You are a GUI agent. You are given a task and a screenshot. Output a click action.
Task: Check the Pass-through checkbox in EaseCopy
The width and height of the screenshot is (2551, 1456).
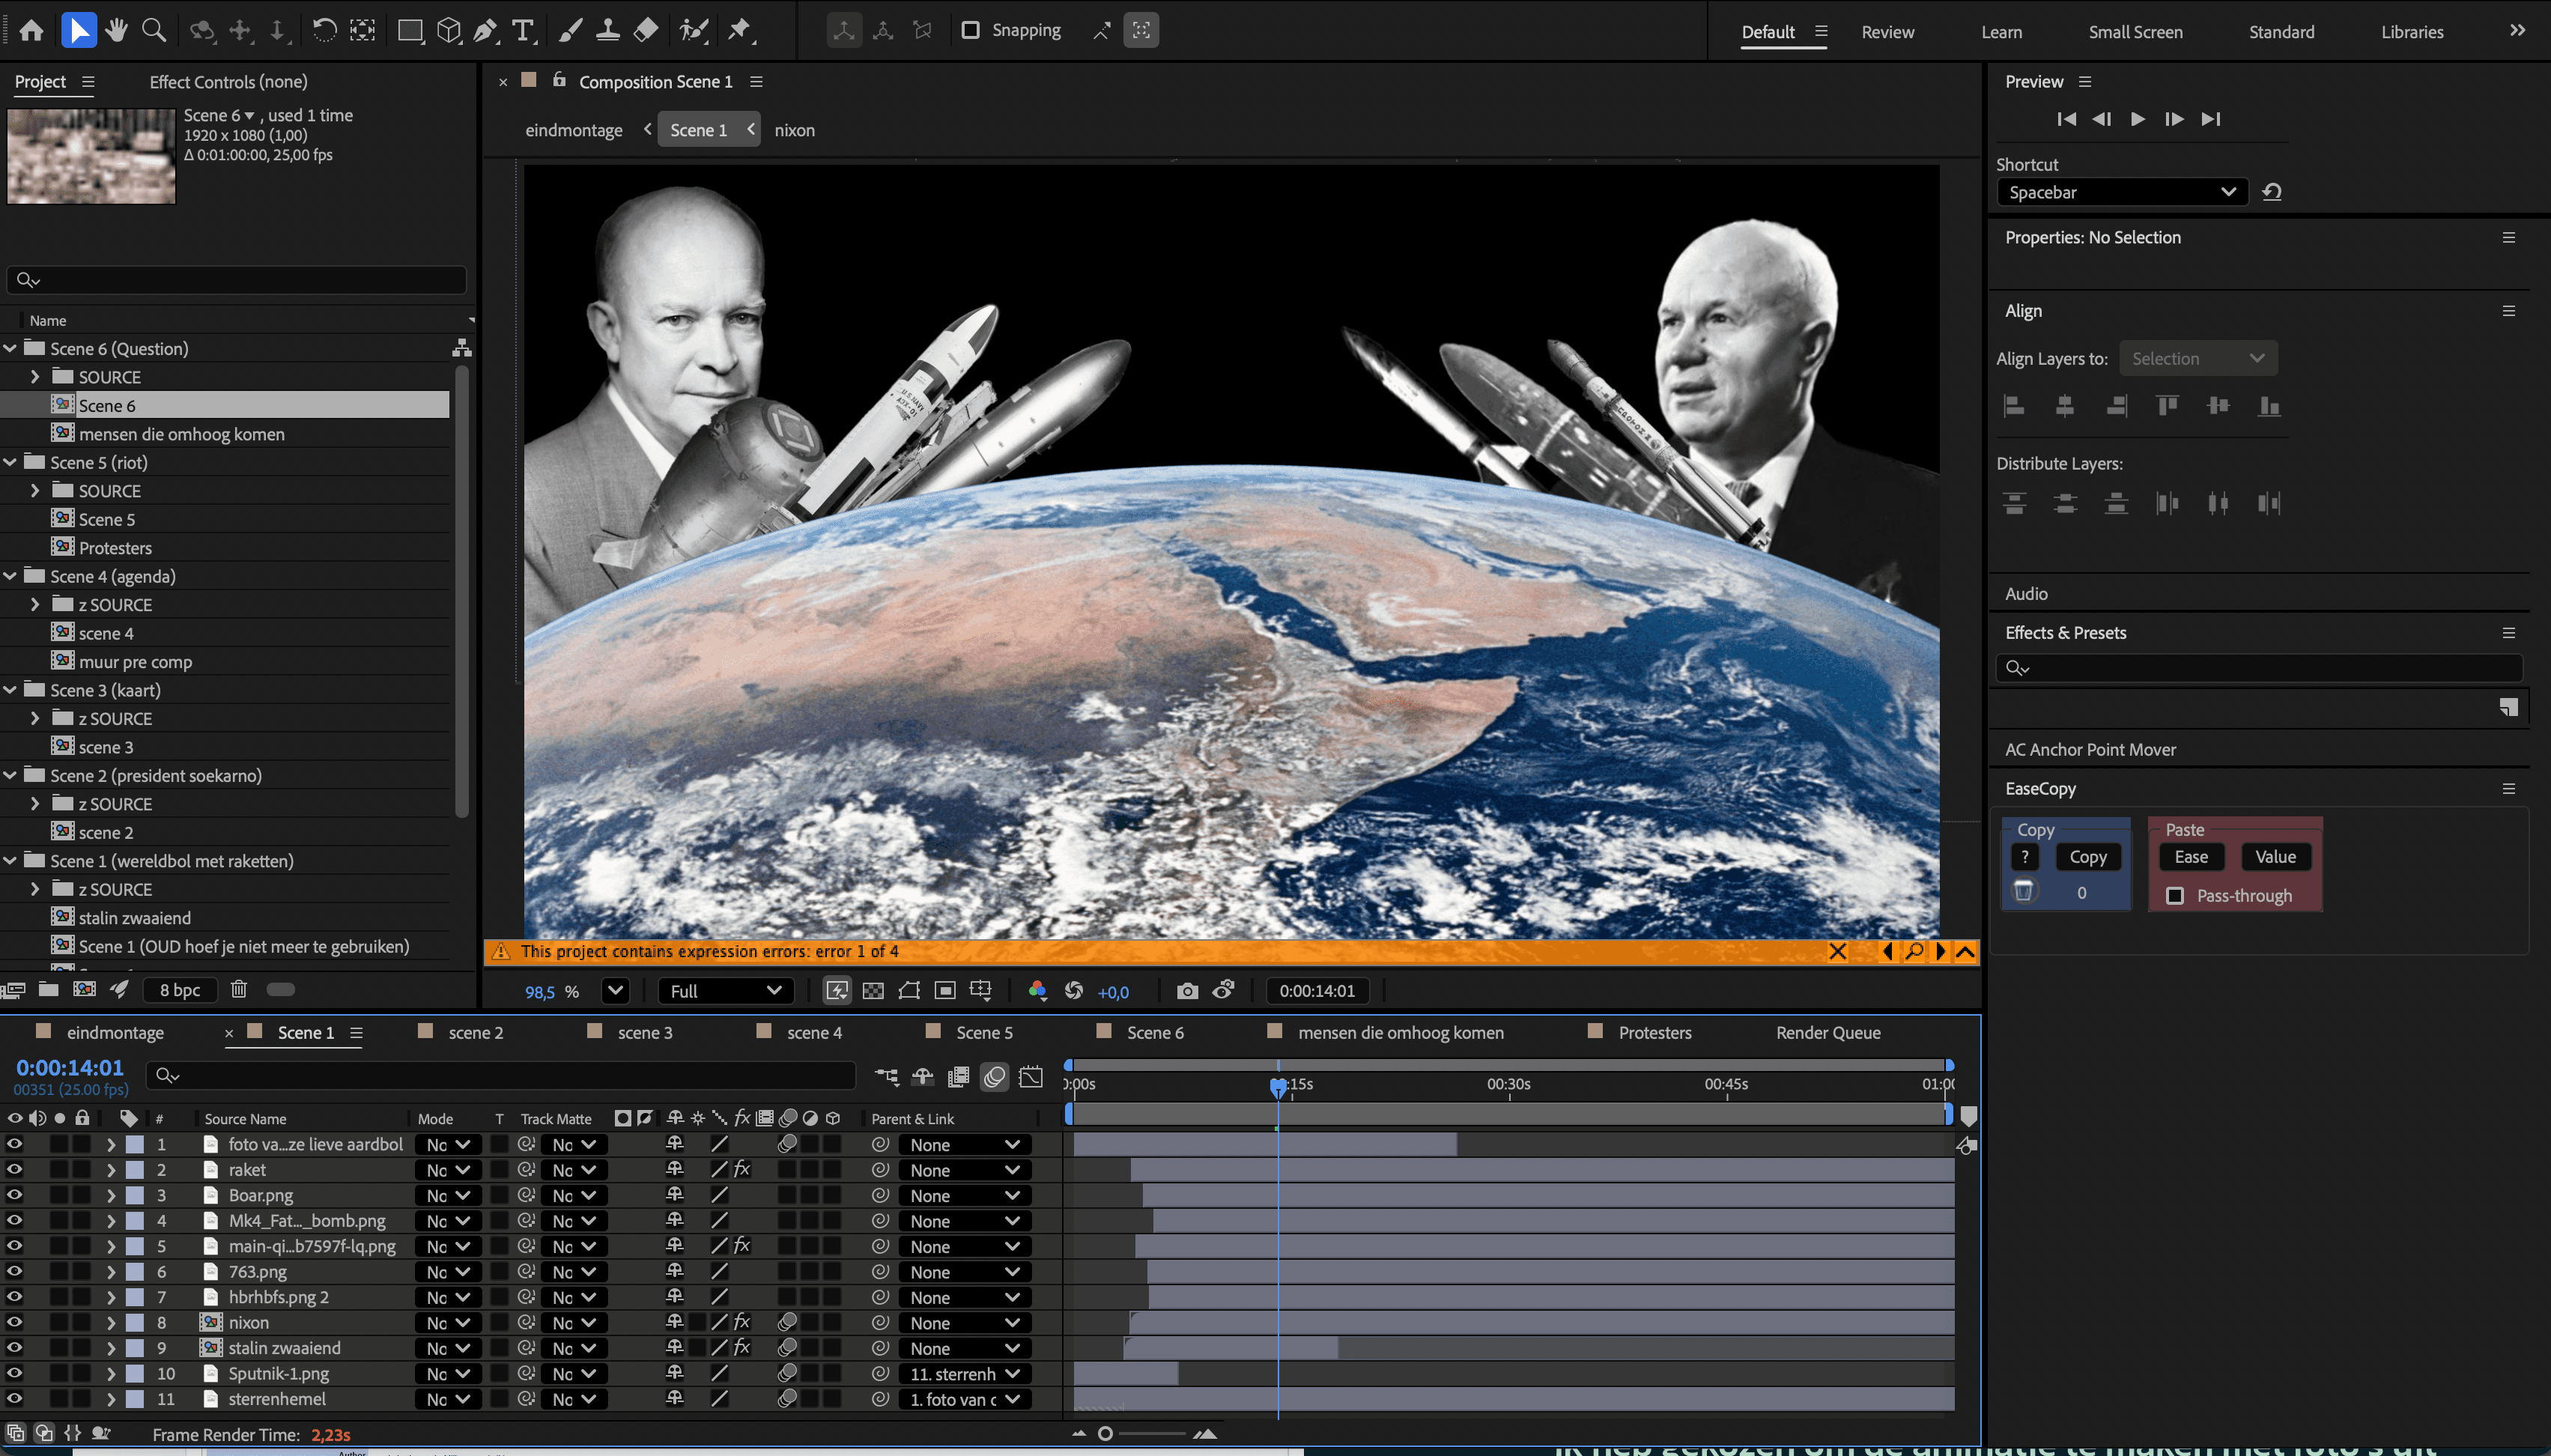click(2174, 895)
